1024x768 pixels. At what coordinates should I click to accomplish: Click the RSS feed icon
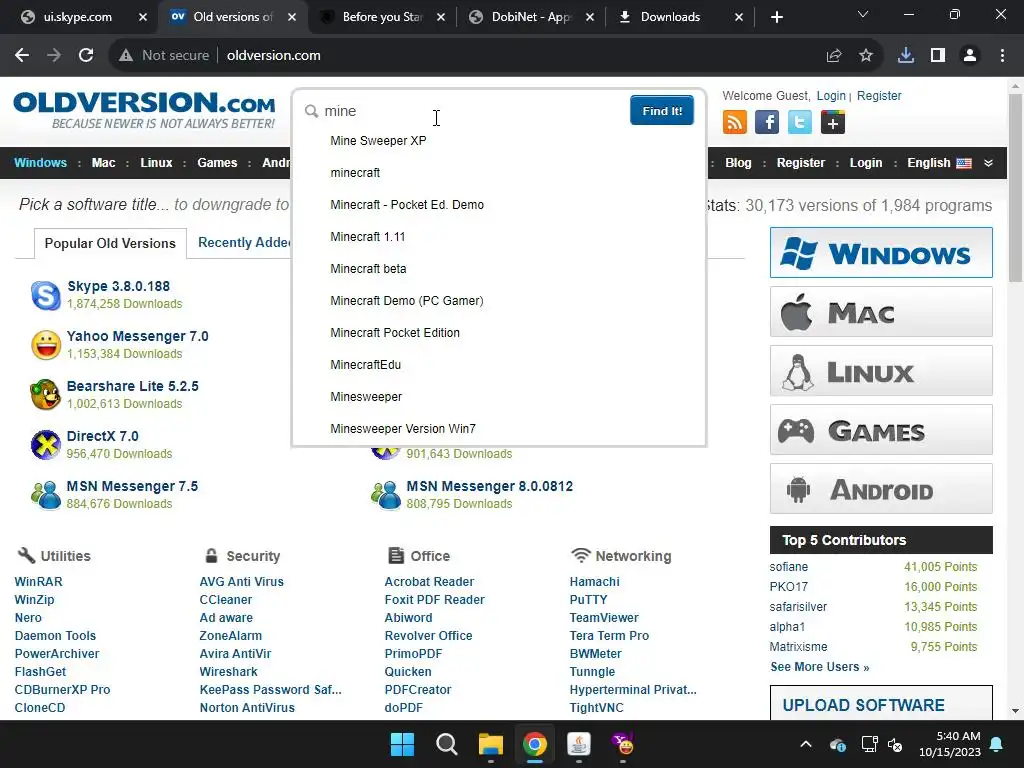[x=735, y=122]
